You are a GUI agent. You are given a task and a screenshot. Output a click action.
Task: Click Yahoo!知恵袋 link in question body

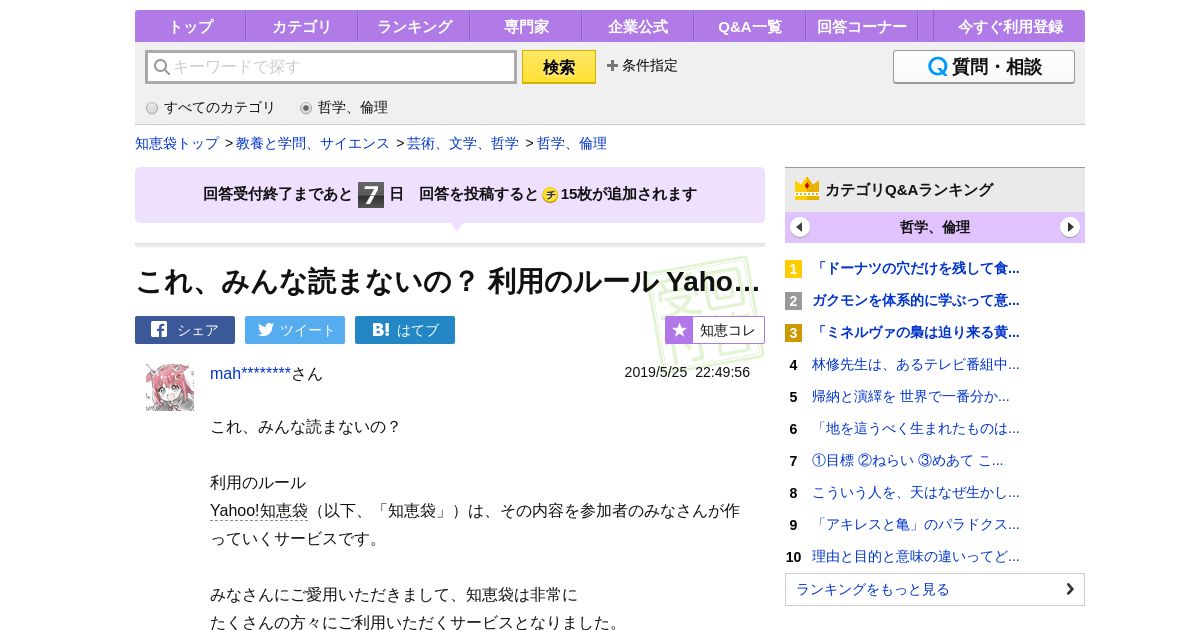coord(259,511)
